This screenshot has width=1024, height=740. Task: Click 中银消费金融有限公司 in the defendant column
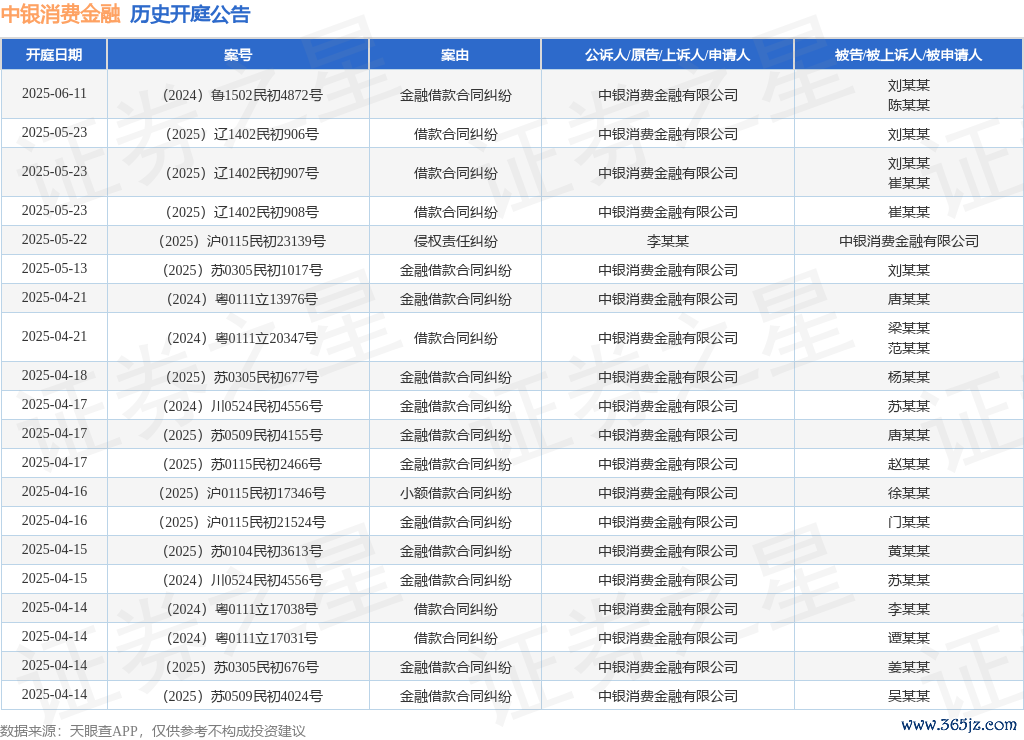pos(908,242)
